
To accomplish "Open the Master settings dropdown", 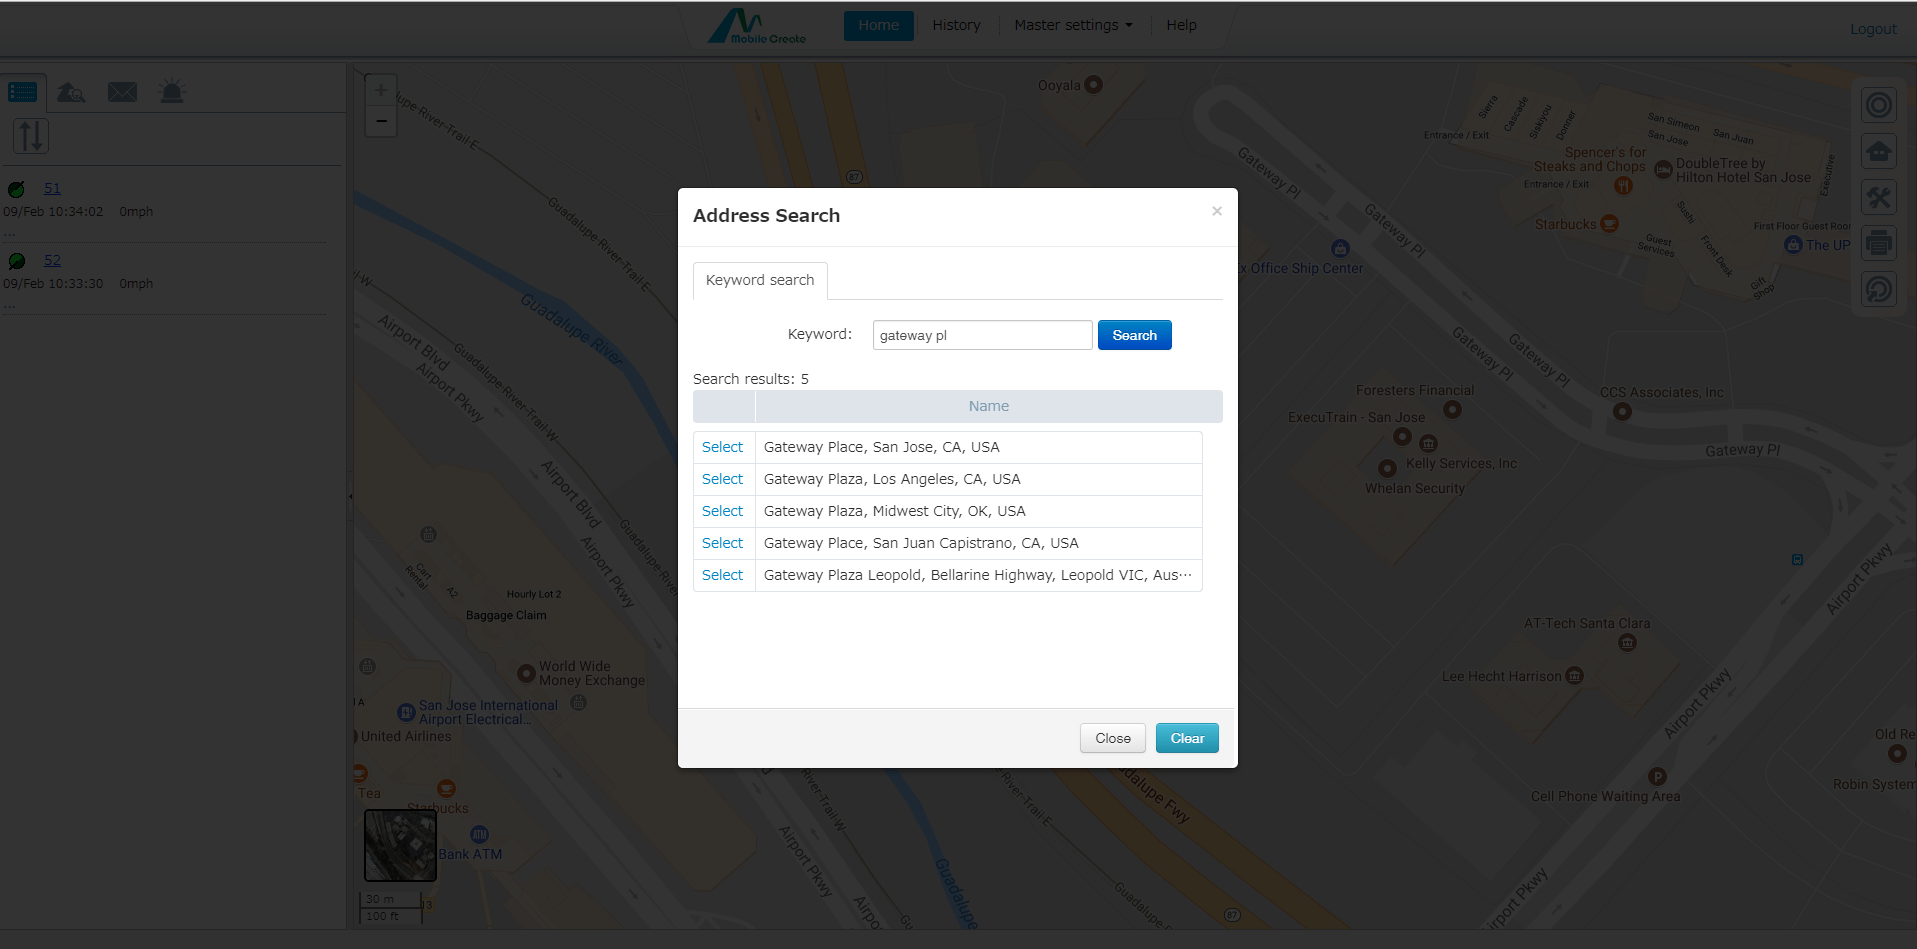I will click(1071, 25).
